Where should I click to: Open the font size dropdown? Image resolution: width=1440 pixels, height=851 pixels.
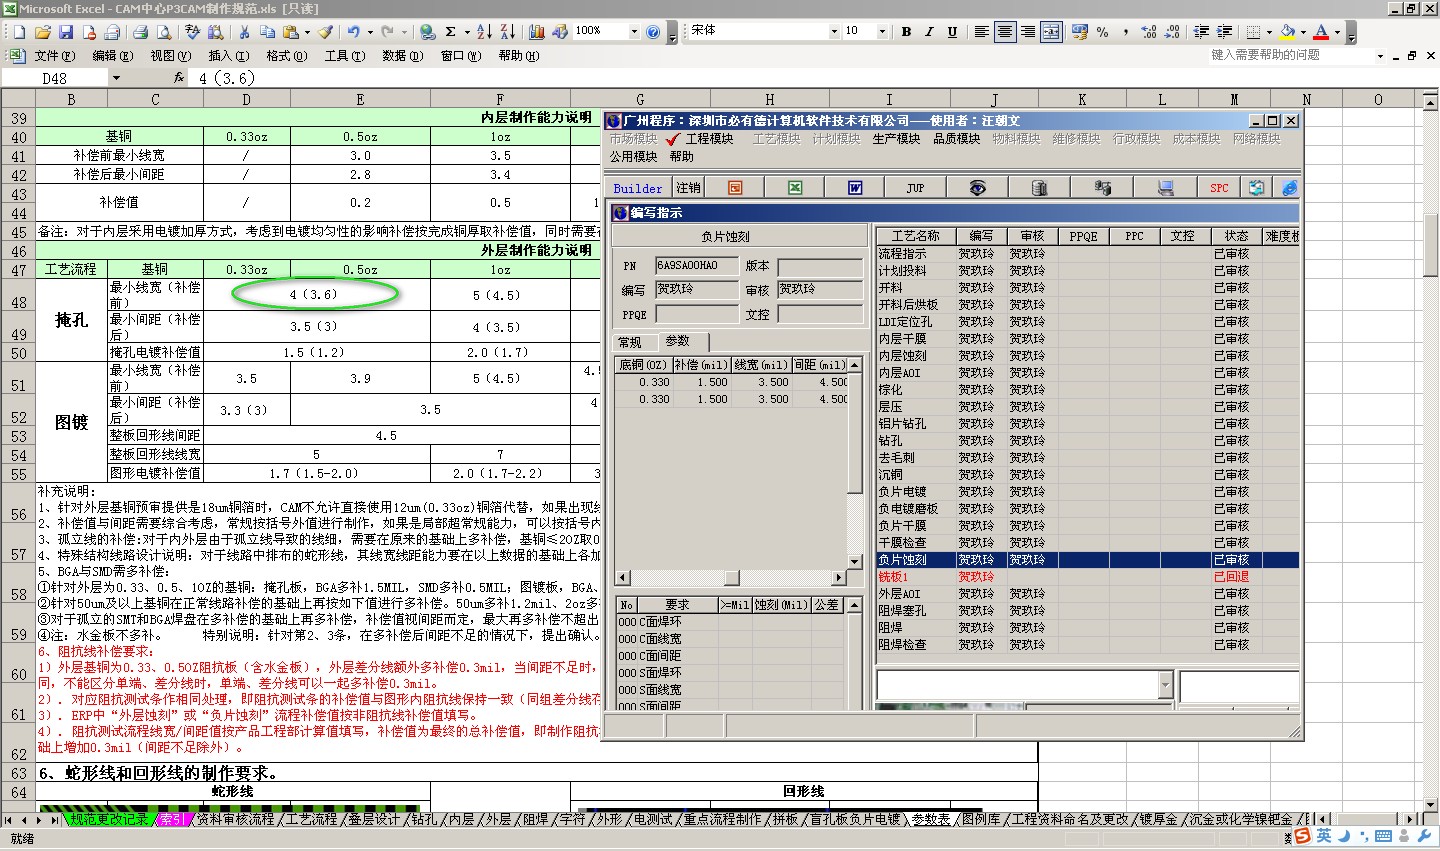881,32
